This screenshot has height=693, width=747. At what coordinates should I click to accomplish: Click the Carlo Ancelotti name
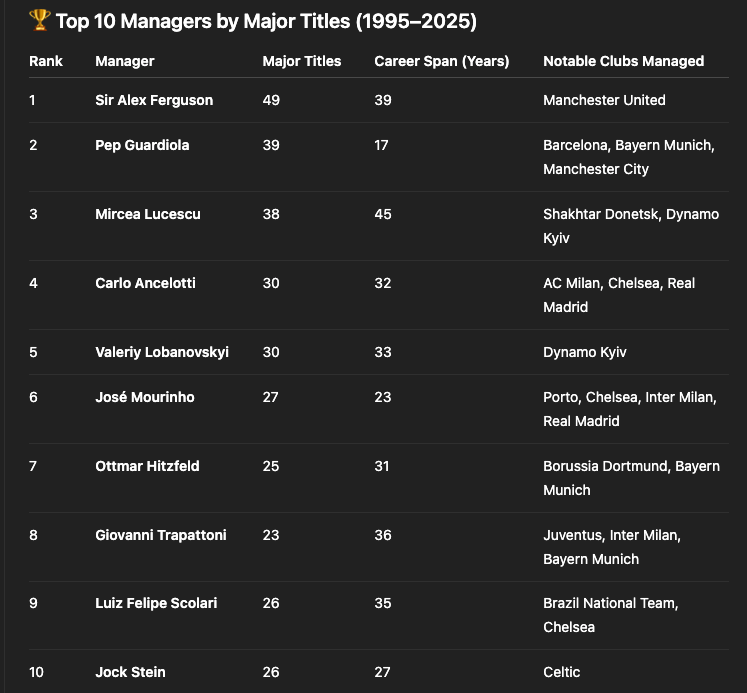[x=145, y=283]
